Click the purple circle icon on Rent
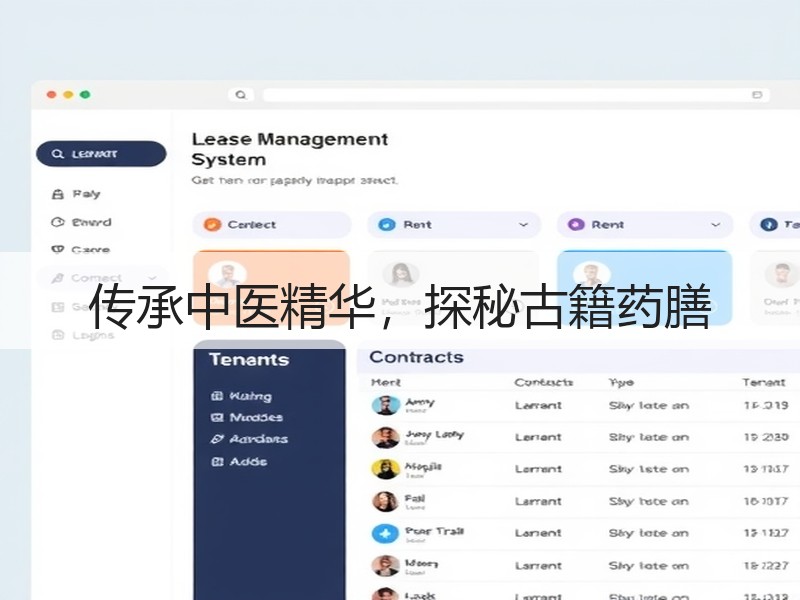 click(x=576, y=224)
